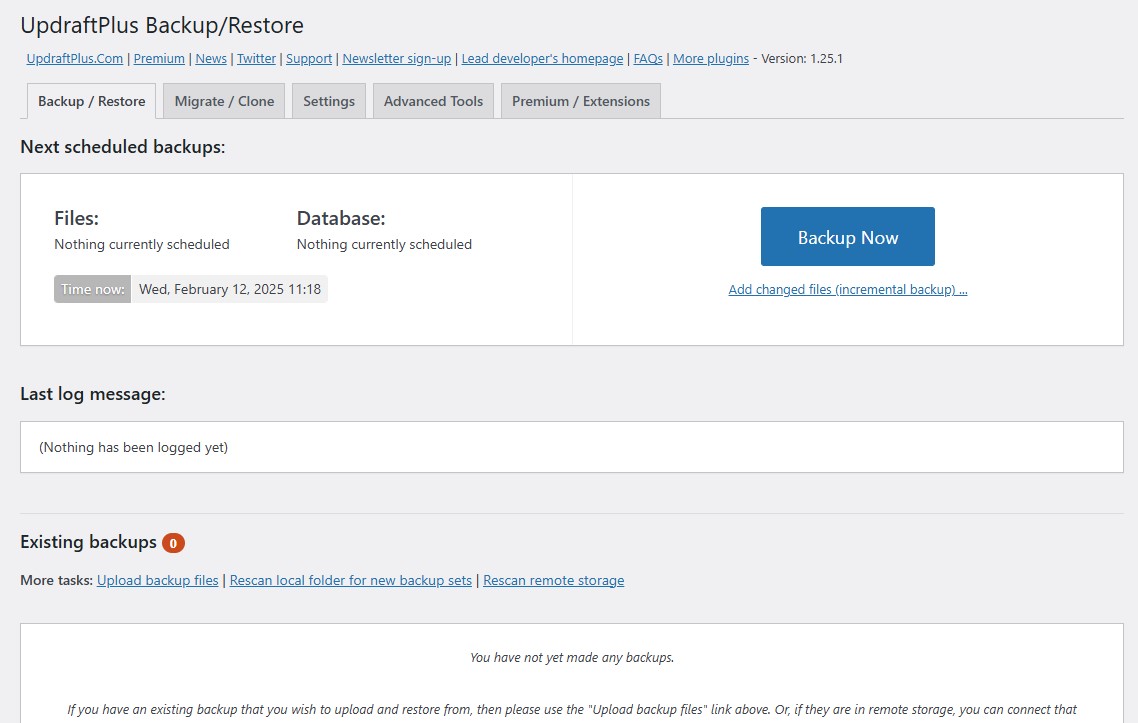1138x723 pixels.
Task: Open the UpdraftPlus.Com link
Action: tap(75, 59)
